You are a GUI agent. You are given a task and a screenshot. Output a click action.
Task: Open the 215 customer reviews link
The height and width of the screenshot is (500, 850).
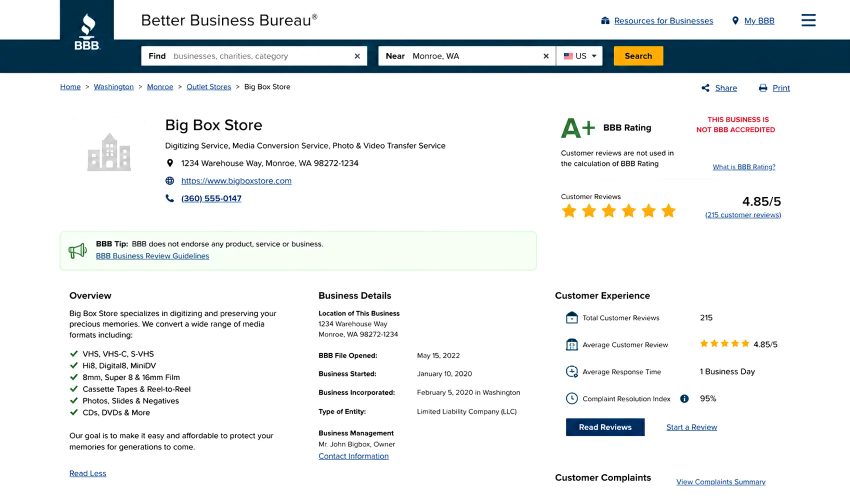pos(743,215)
